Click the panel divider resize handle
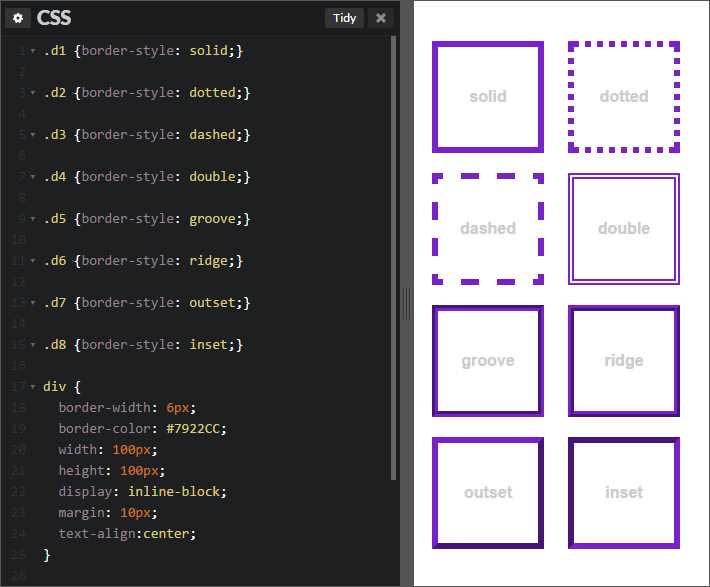Image resolution: width=710 pixels, height=587 pixels. click(407, 303)
